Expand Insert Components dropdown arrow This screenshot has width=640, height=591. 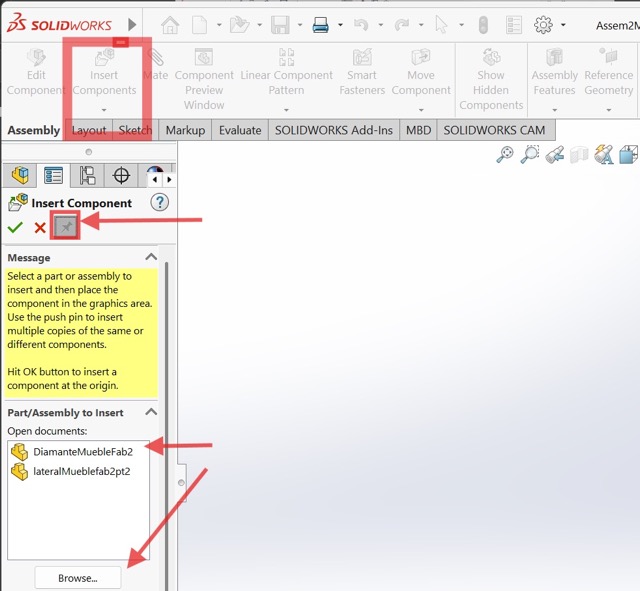point(104,110)
